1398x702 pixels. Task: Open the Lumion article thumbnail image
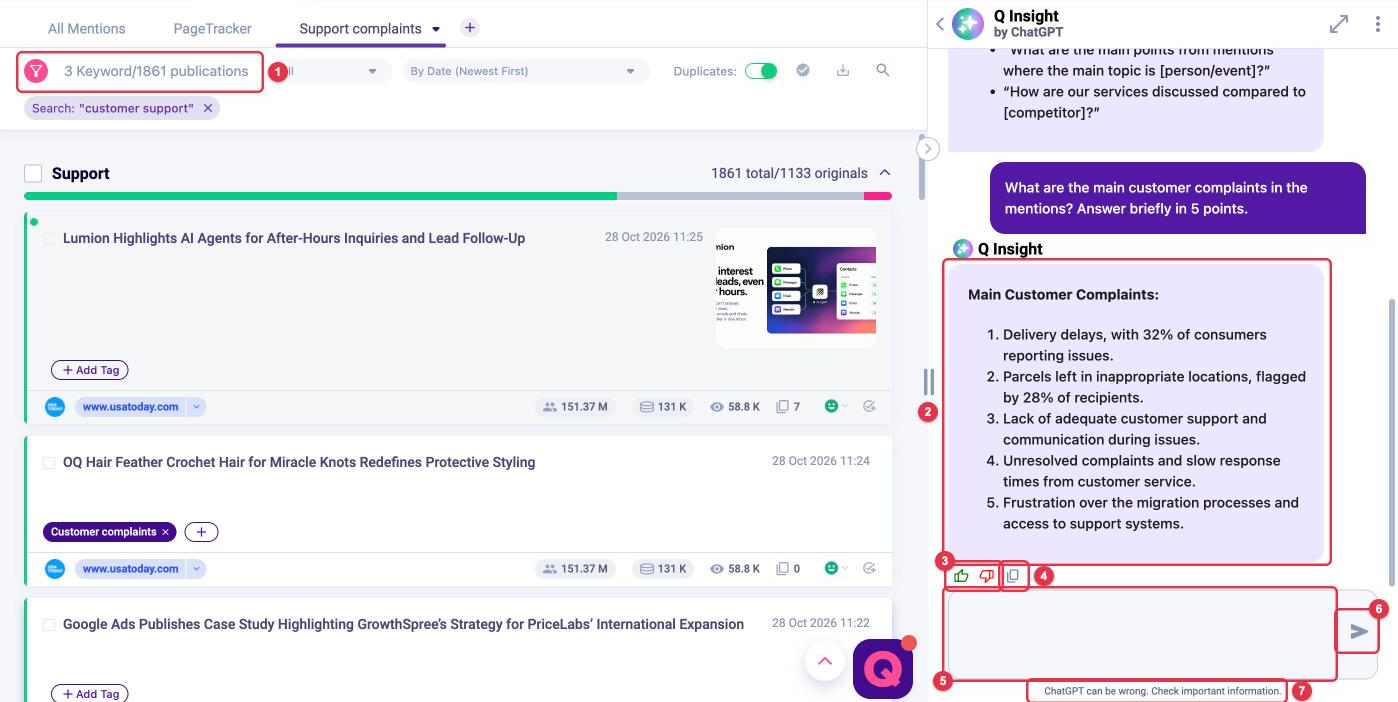[796, 288]
